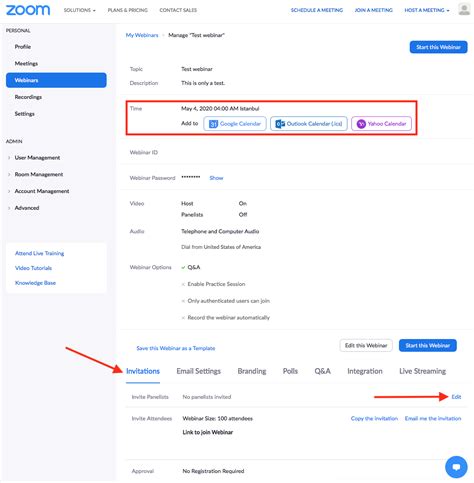Click Copy the invitation link

point(374,418)
